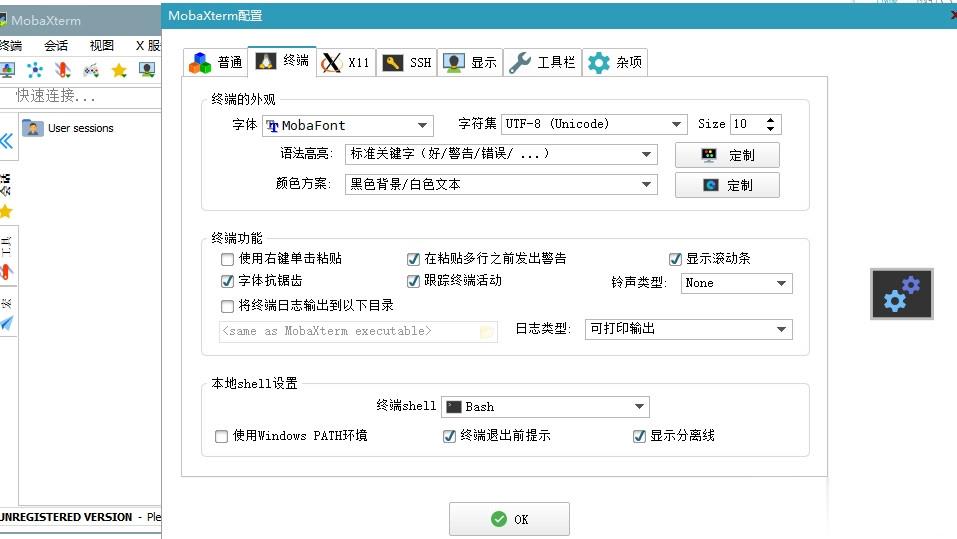Screen dimensions: 957x539
Task: Open the sidebar 工具 knife tab
Action: pos(6,258)
